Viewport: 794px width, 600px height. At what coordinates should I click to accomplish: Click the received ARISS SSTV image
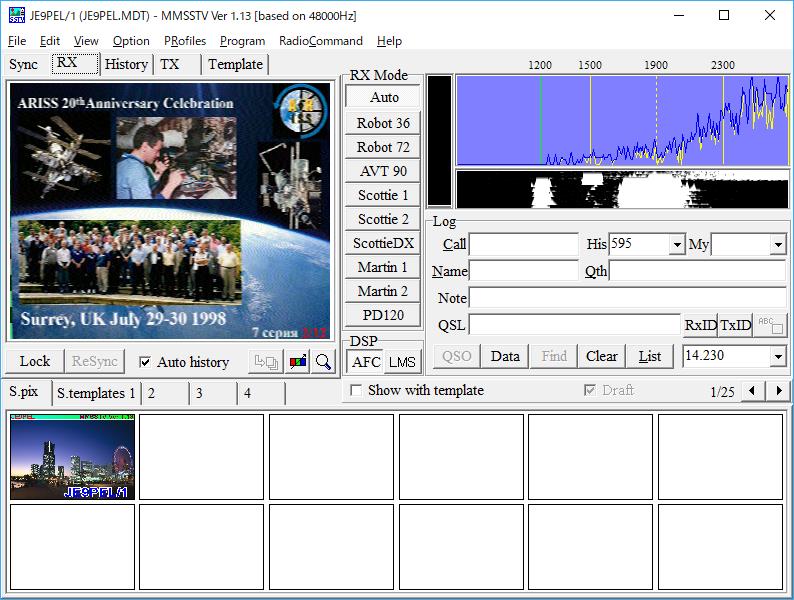[170, 211]
